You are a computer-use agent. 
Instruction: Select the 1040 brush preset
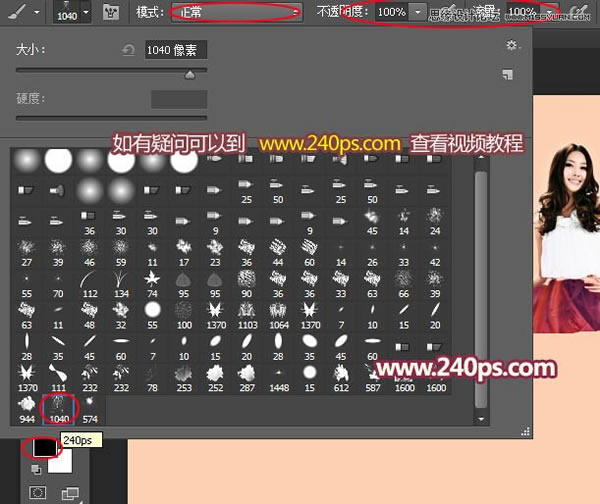tap(59, 410)
